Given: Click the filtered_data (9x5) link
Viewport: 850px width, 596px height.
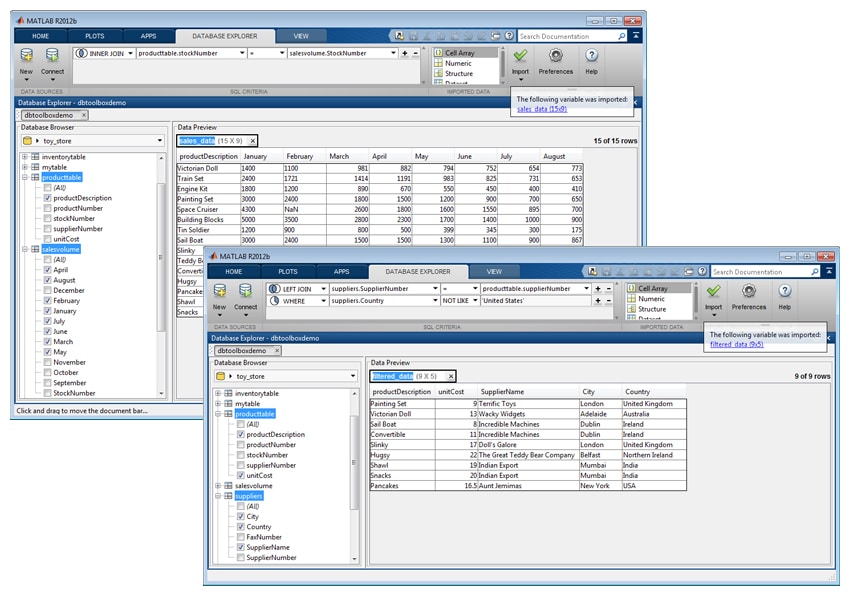Looking at the screenshot, I should click(x=736, y=344).
